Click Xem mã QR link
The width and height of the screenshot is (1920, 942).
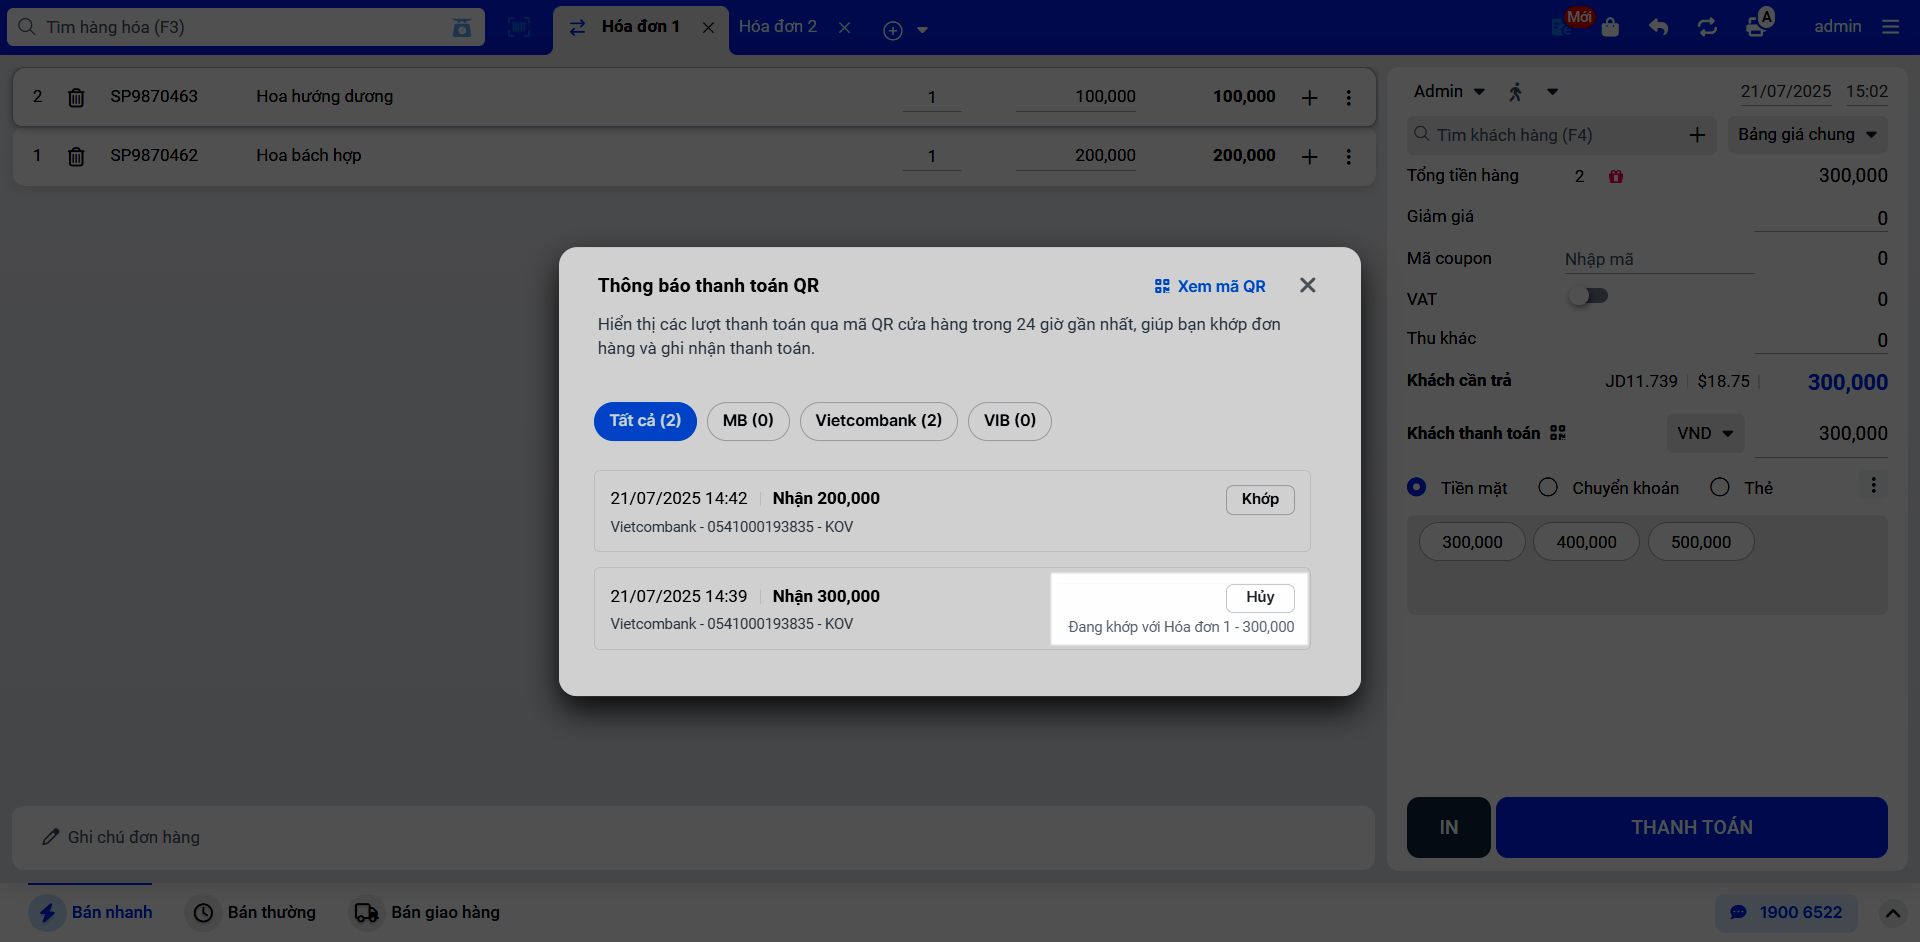[x=1210, y=286]
